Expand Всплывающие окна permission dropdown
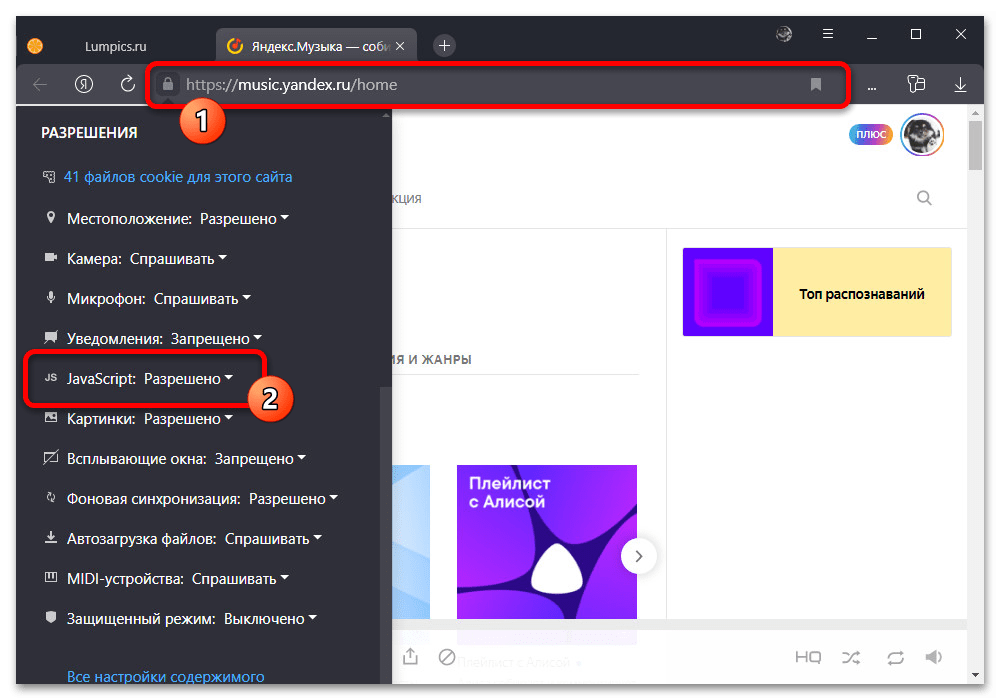The height and width of the screenshot is (700, 1000). pyautogui.click(x=260, y=459)
